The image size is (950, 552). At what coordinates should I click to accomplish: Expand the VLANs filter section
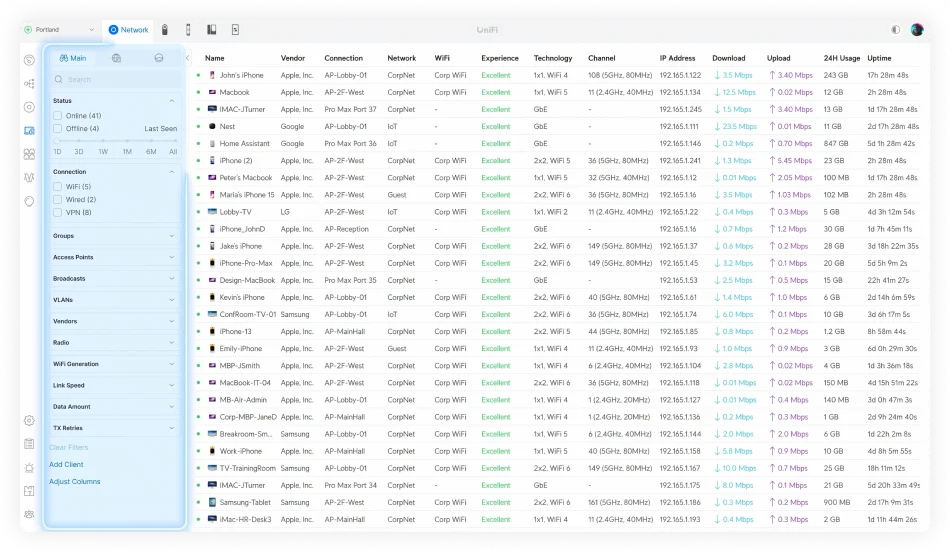point(114,300)
